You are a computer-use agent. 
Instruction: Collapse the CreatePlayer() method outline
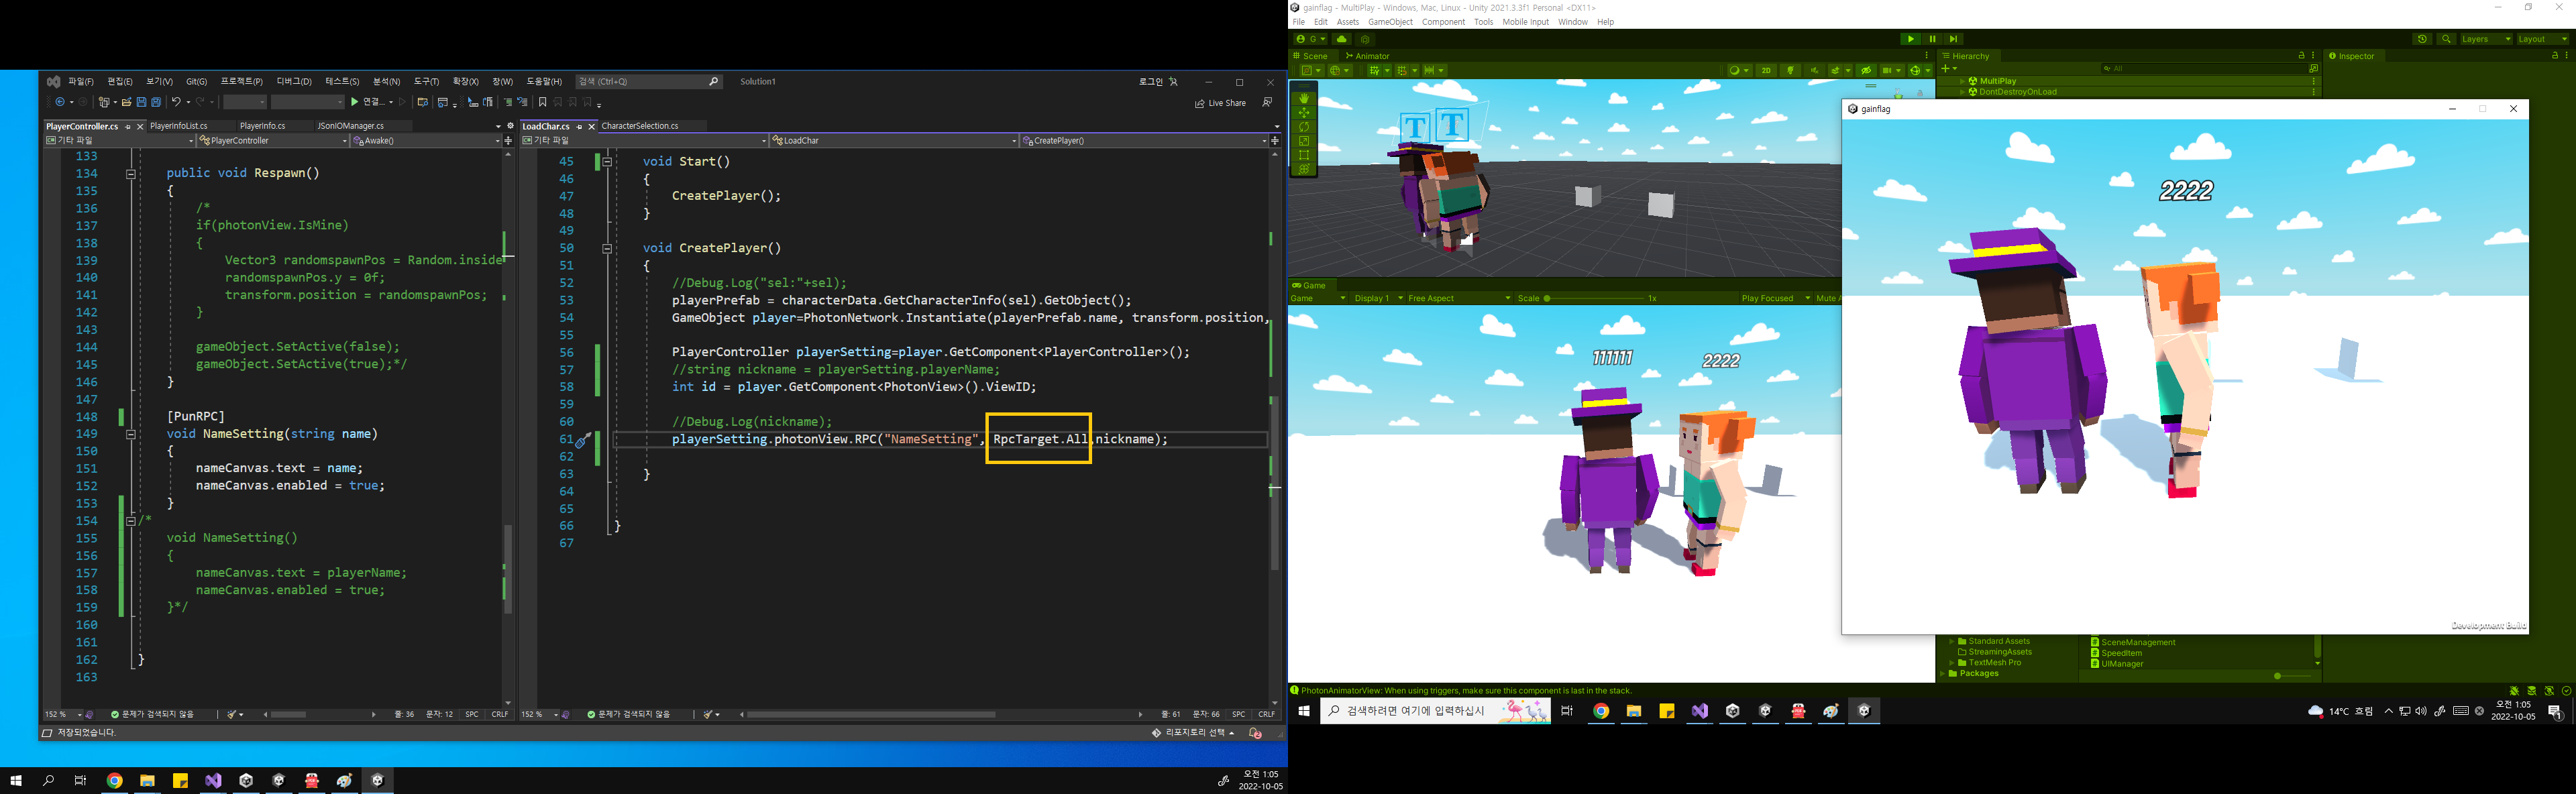pyautogui.click(x=607, y=248)
